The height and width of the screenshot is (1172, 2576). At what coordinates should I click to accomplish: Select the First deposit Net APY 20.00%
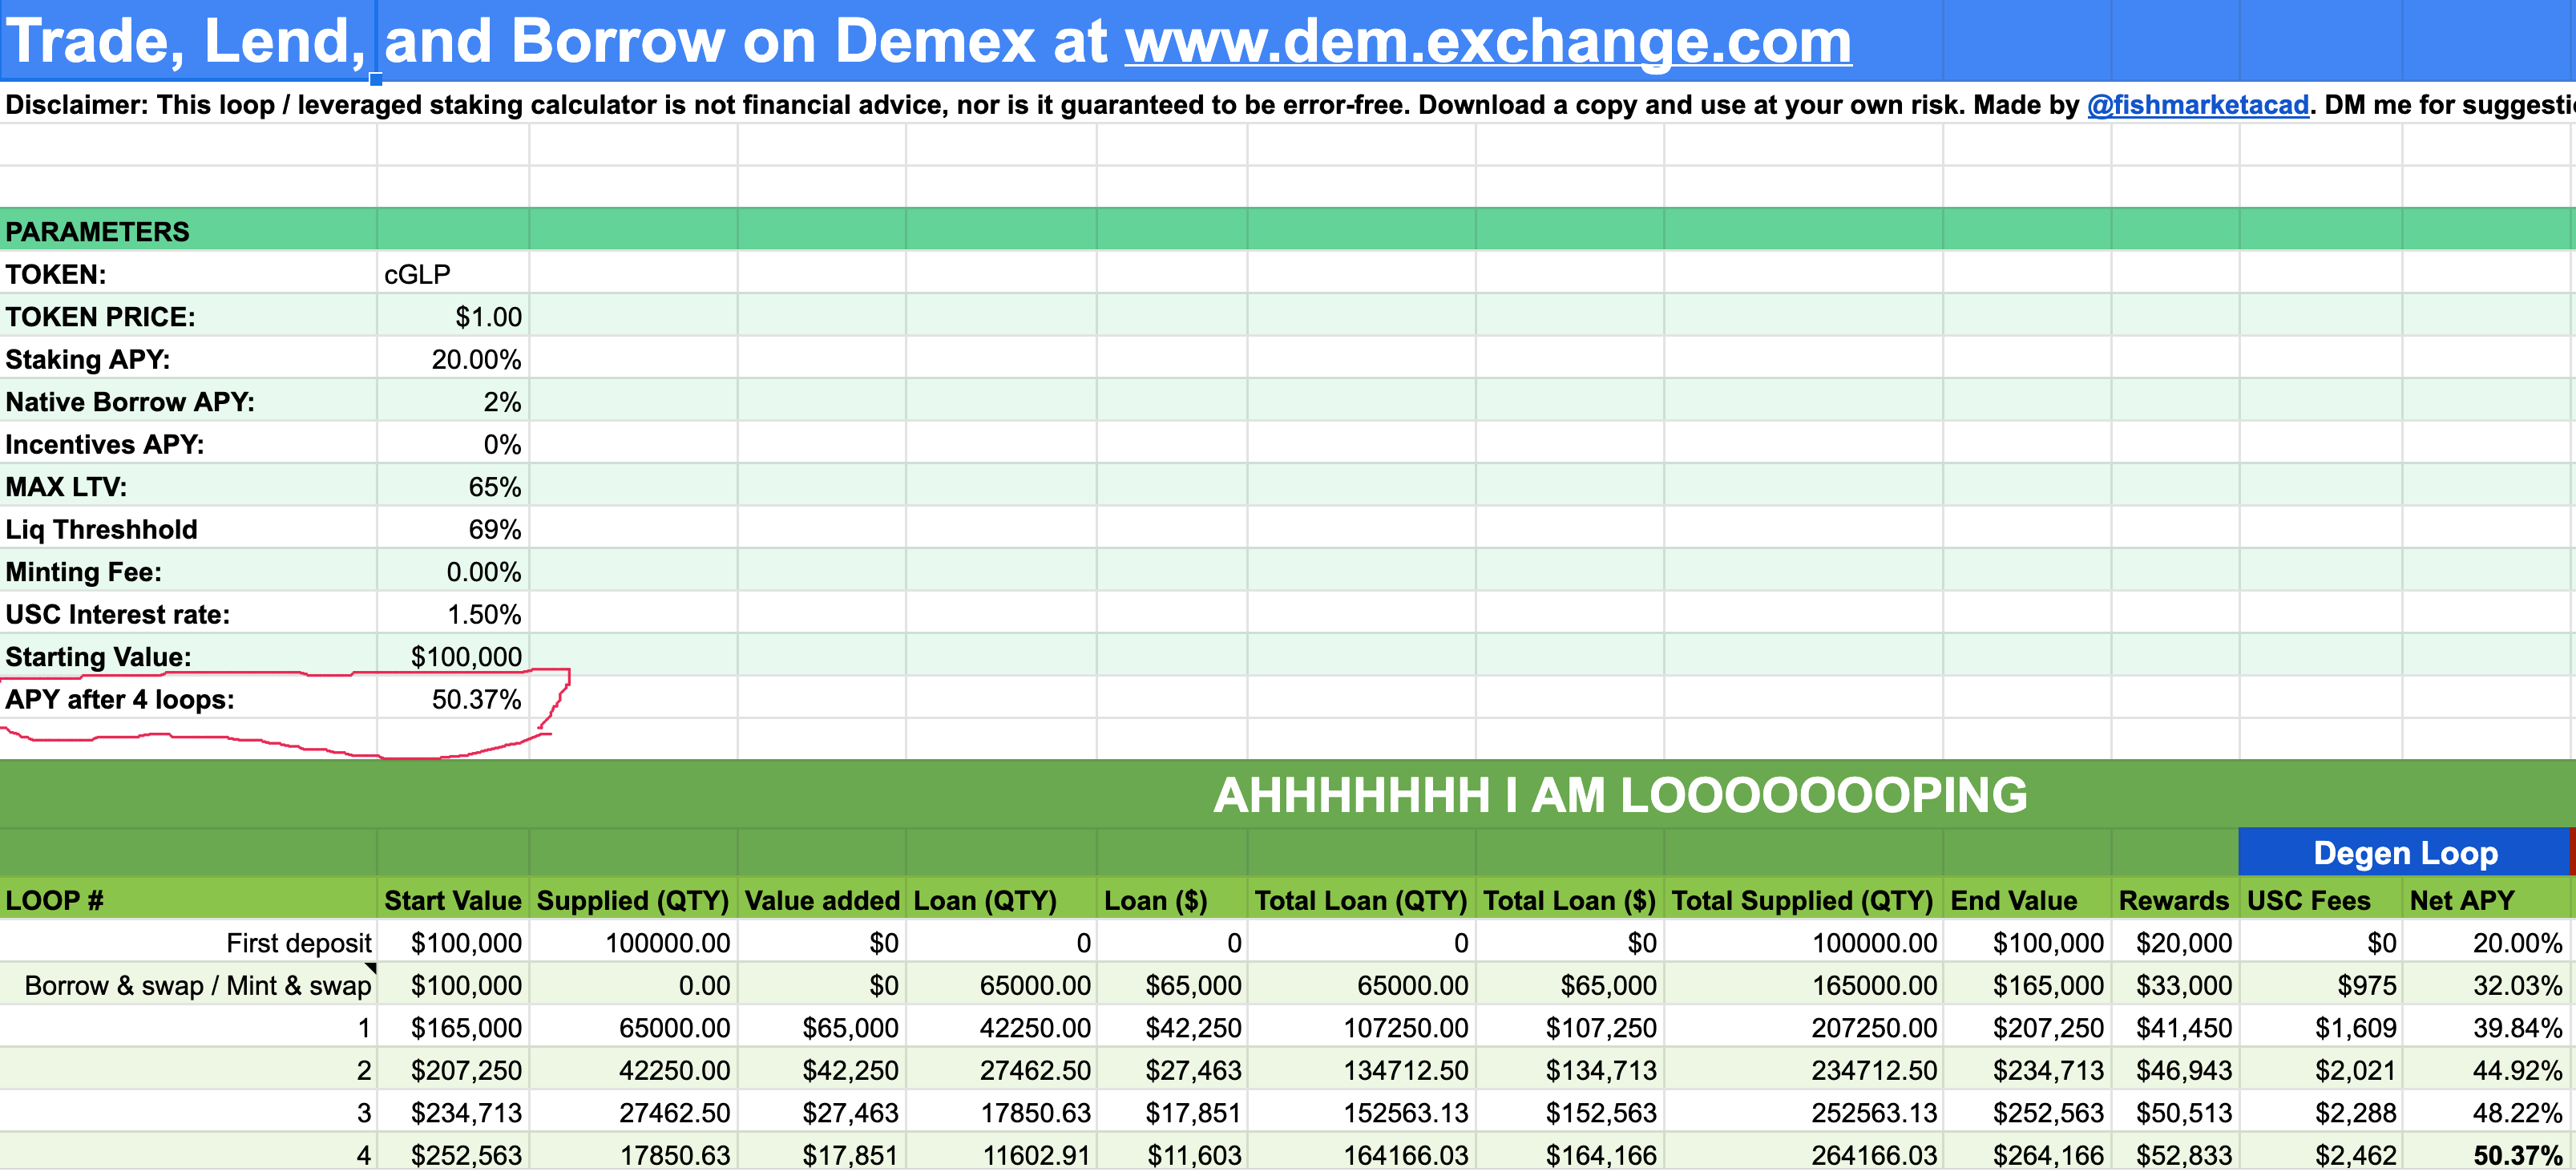tap(2487, 943)
